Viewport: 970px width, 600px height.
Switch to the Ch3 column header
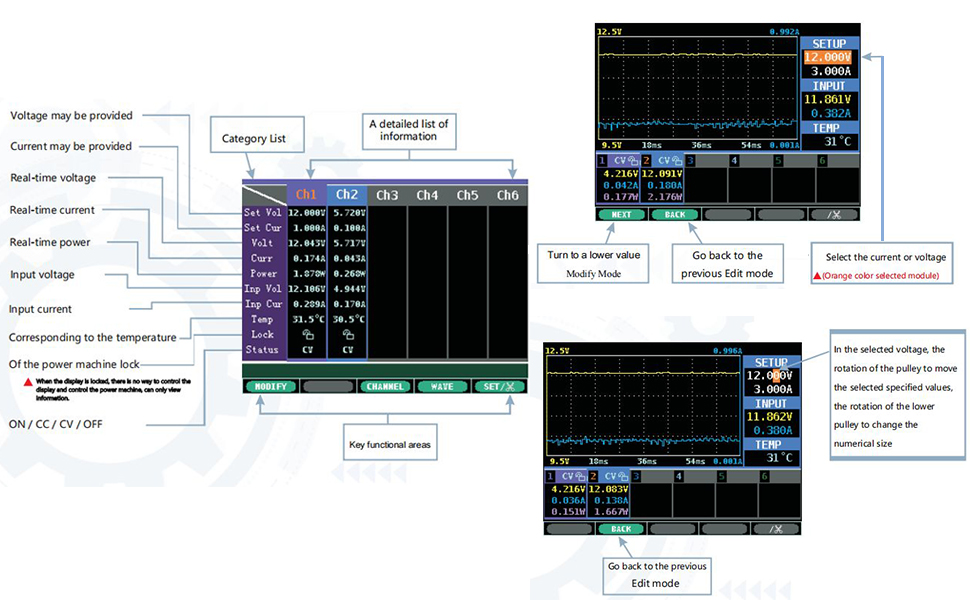(x=387, y=195)
